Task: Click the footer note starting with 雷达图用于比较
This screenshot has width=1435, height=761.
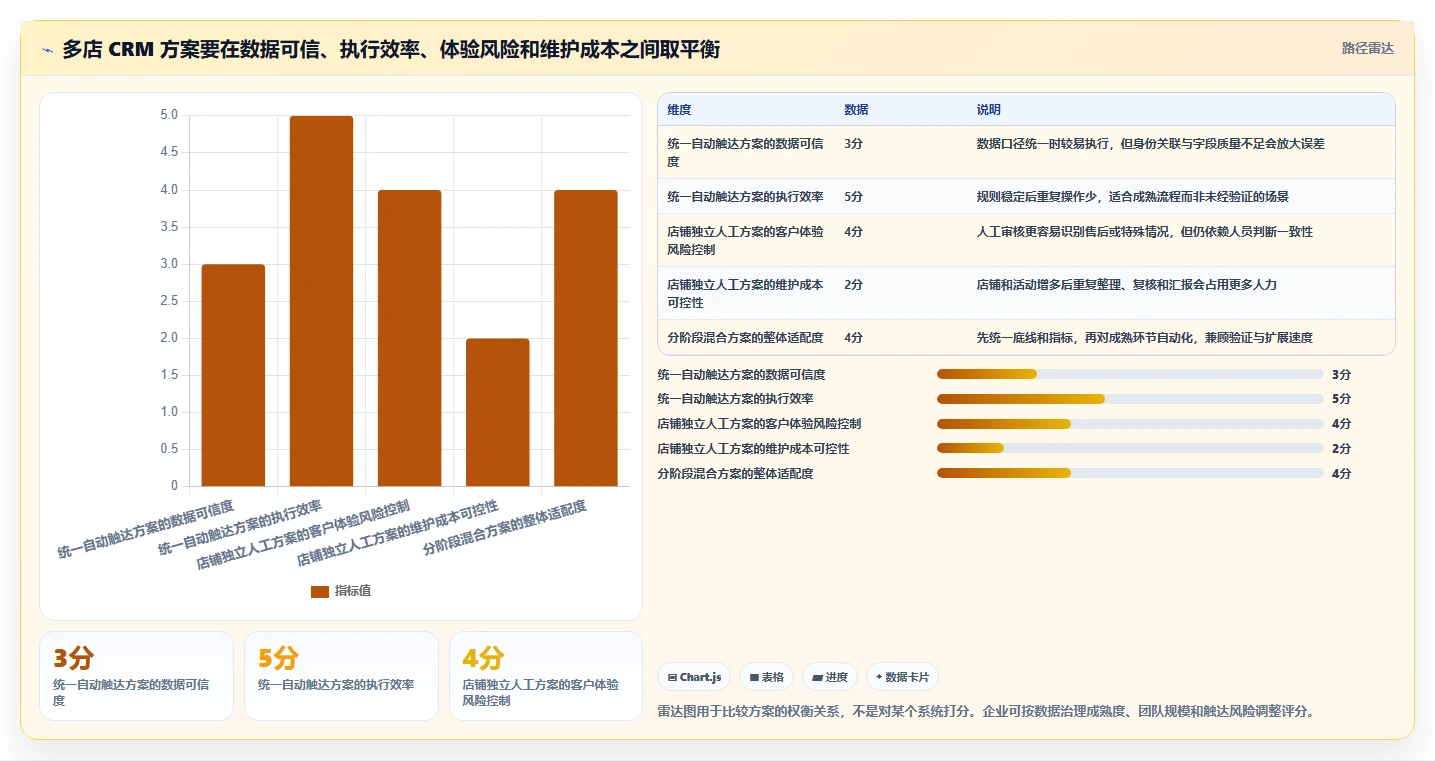Action: click(x=986, y=712)
